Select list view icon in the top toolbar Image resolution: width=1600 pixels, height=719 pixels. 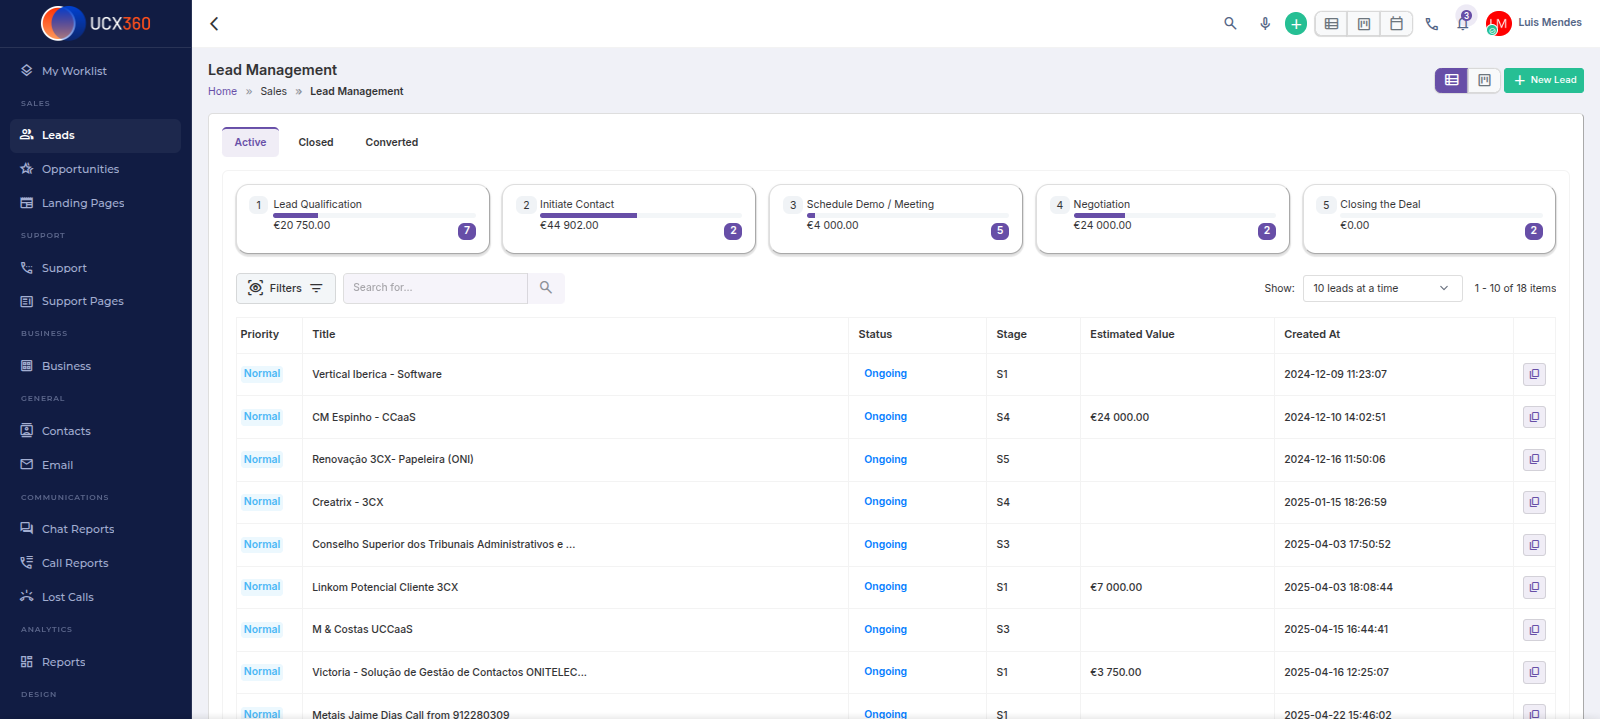(x=1331, y=23)
